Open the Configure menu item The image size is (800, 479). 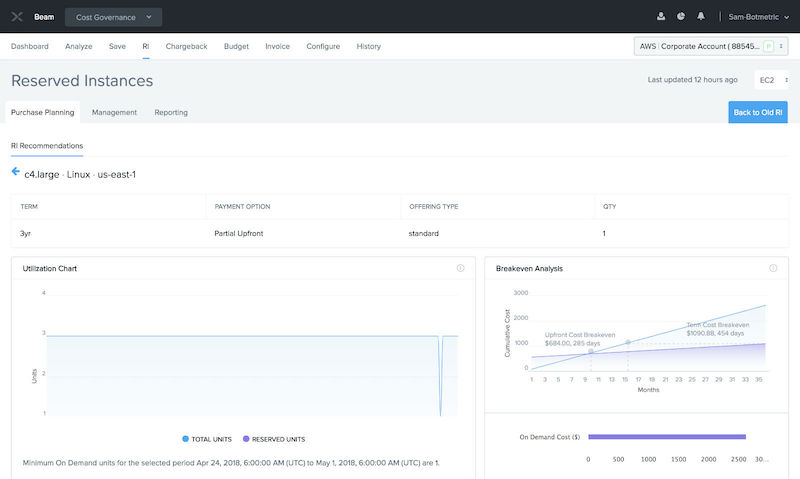click(x=323, y=46)
